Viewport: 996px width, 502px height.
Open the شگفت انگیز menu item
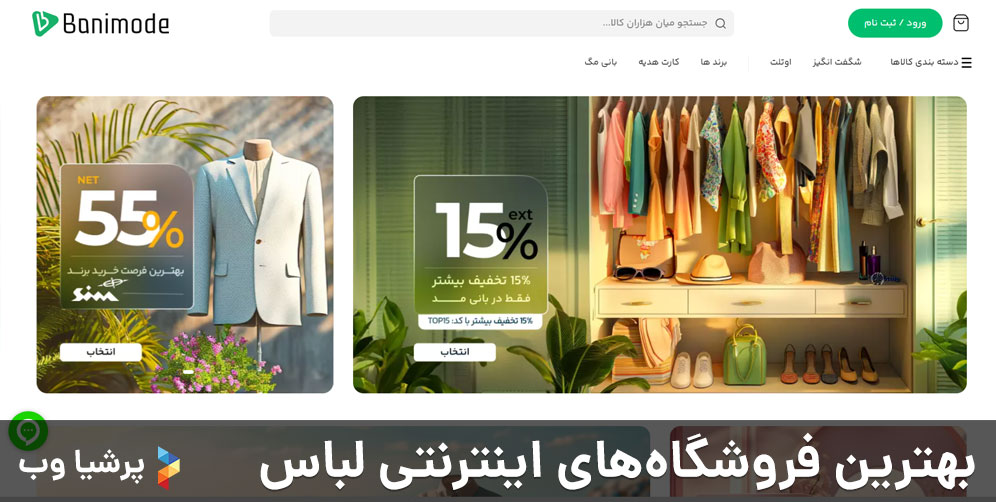pos(837,62)
